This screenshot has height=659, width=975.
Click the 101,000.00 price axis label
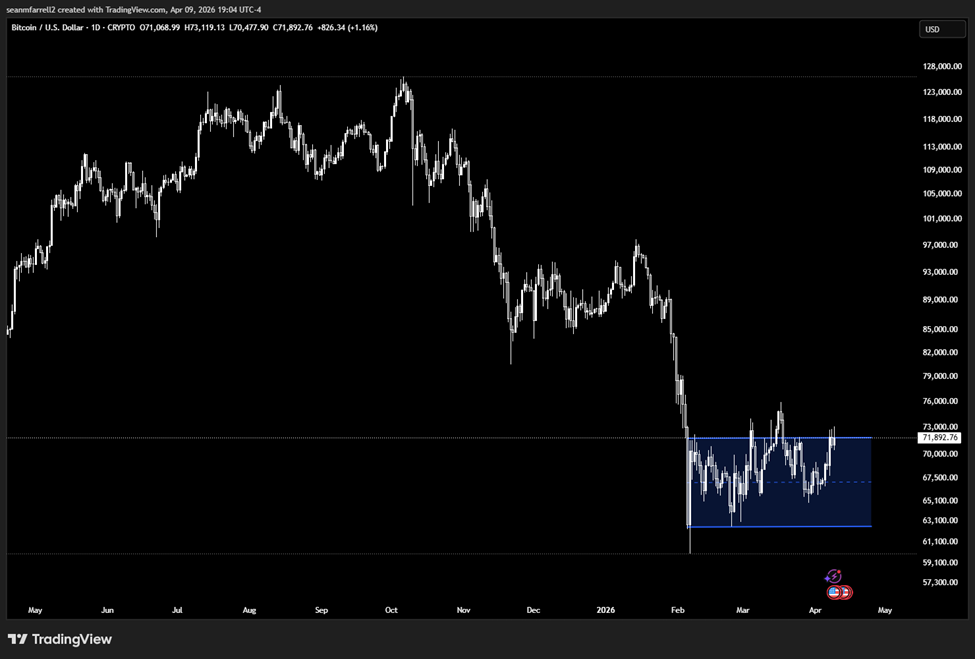point(942,219)
